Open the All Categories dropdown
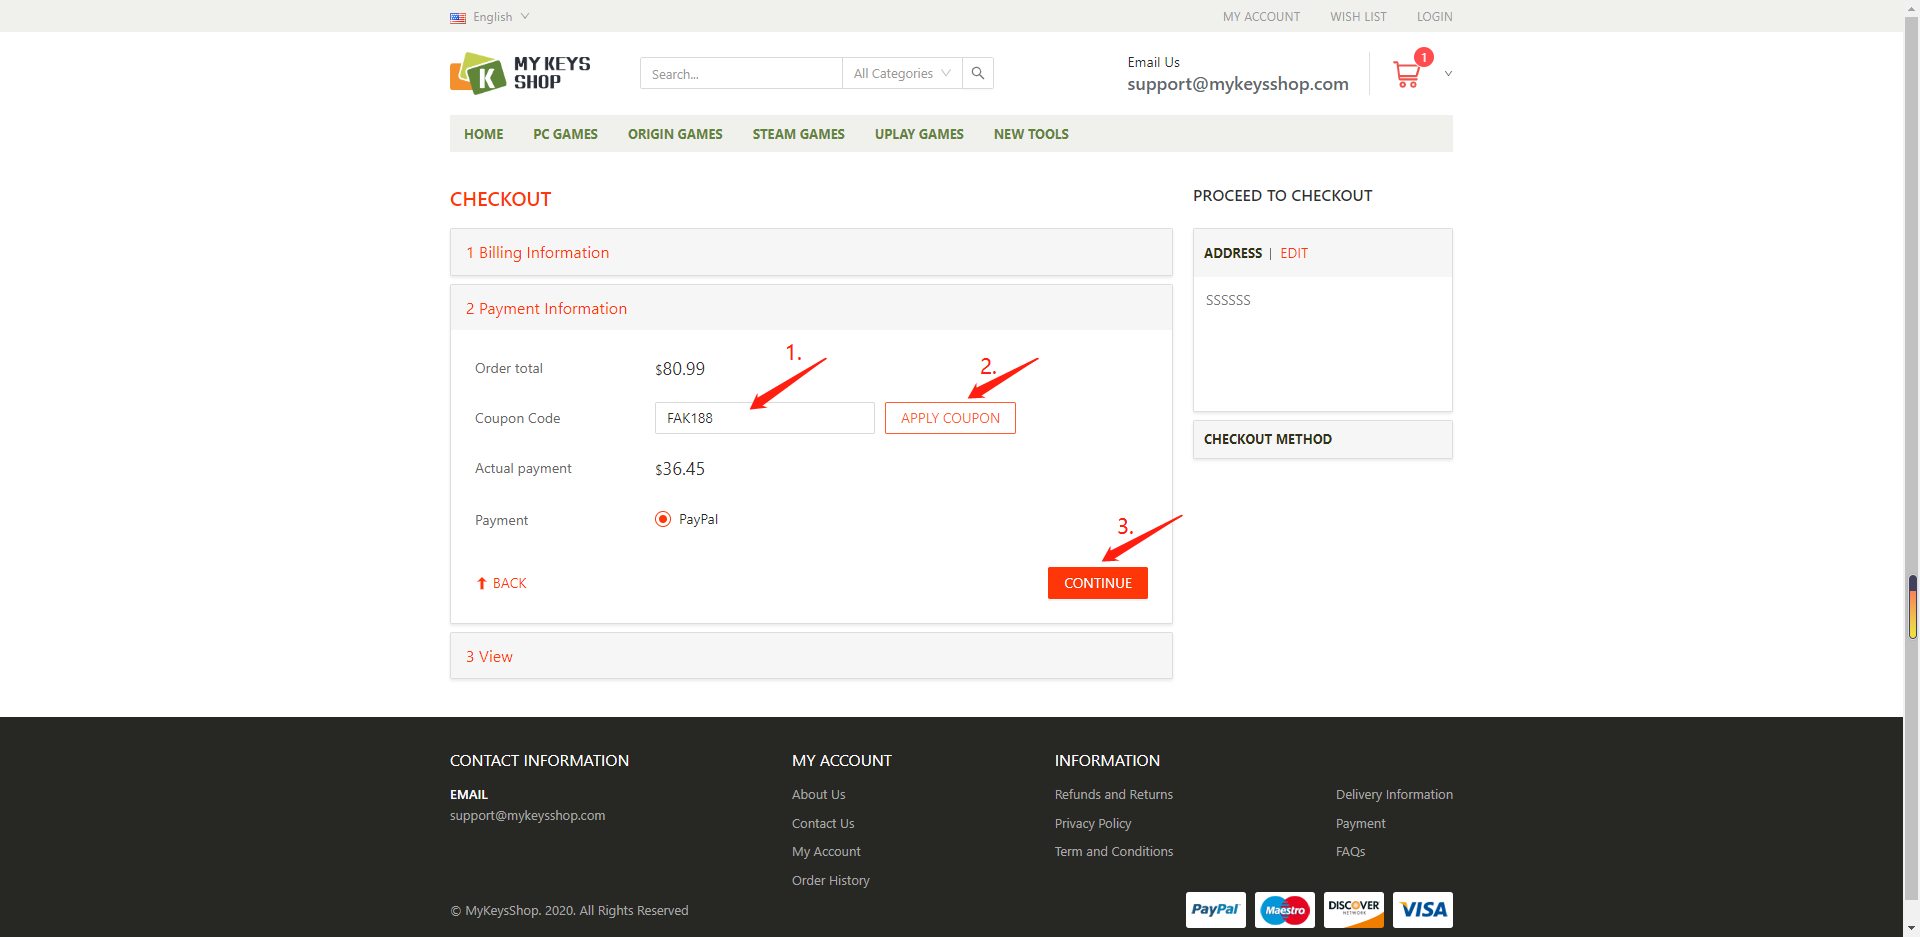Screen dimensions: 1920x937 [901, 73]
